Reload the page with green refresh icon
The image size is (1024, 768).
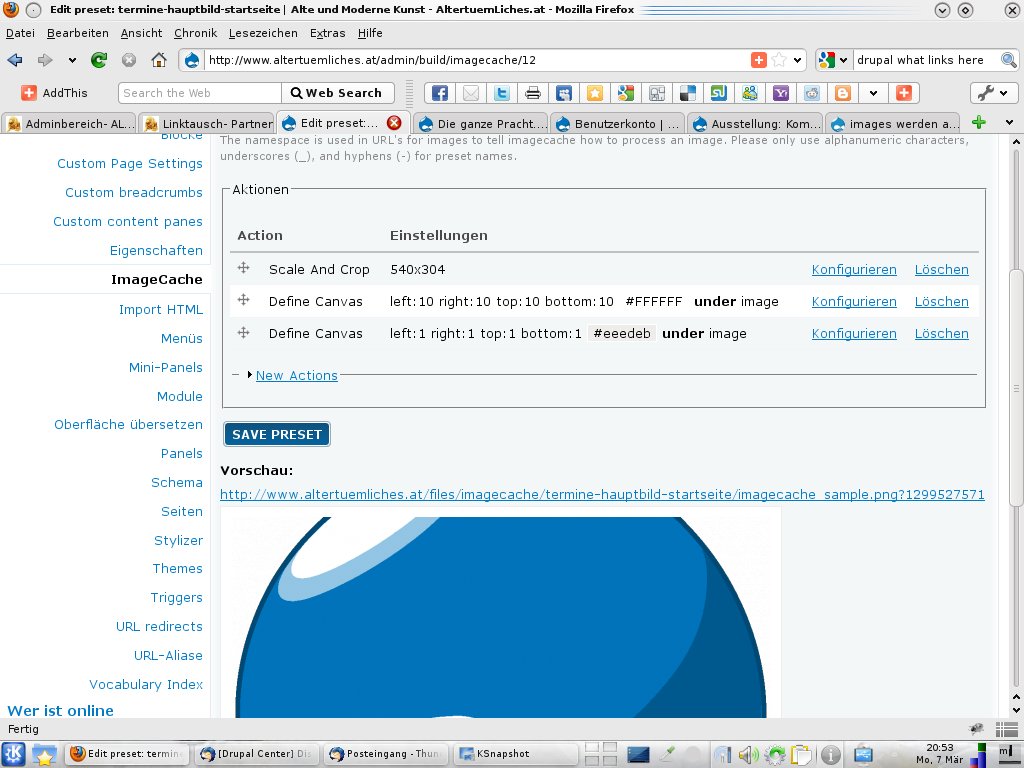point(99,60)
